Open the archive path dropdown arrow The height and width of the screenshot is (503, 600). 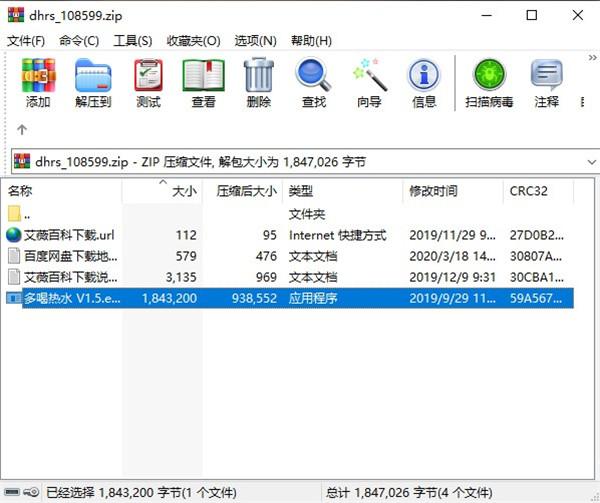tap(592, 162)
